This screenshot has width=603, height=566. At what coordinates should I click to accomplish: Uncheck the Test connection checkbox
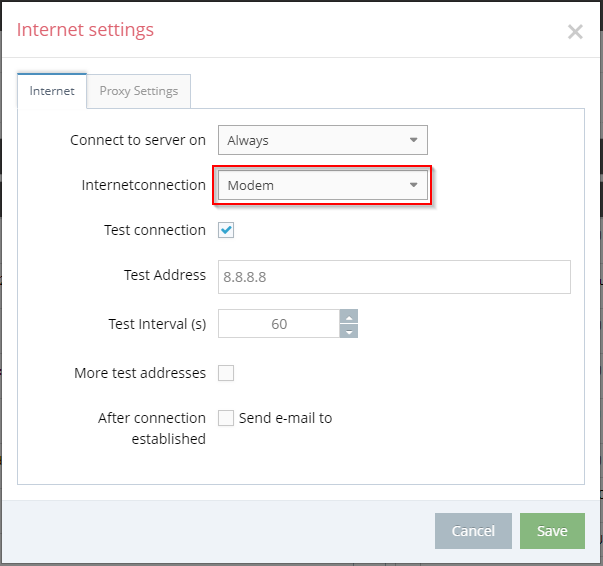click(x=226, y=230)
